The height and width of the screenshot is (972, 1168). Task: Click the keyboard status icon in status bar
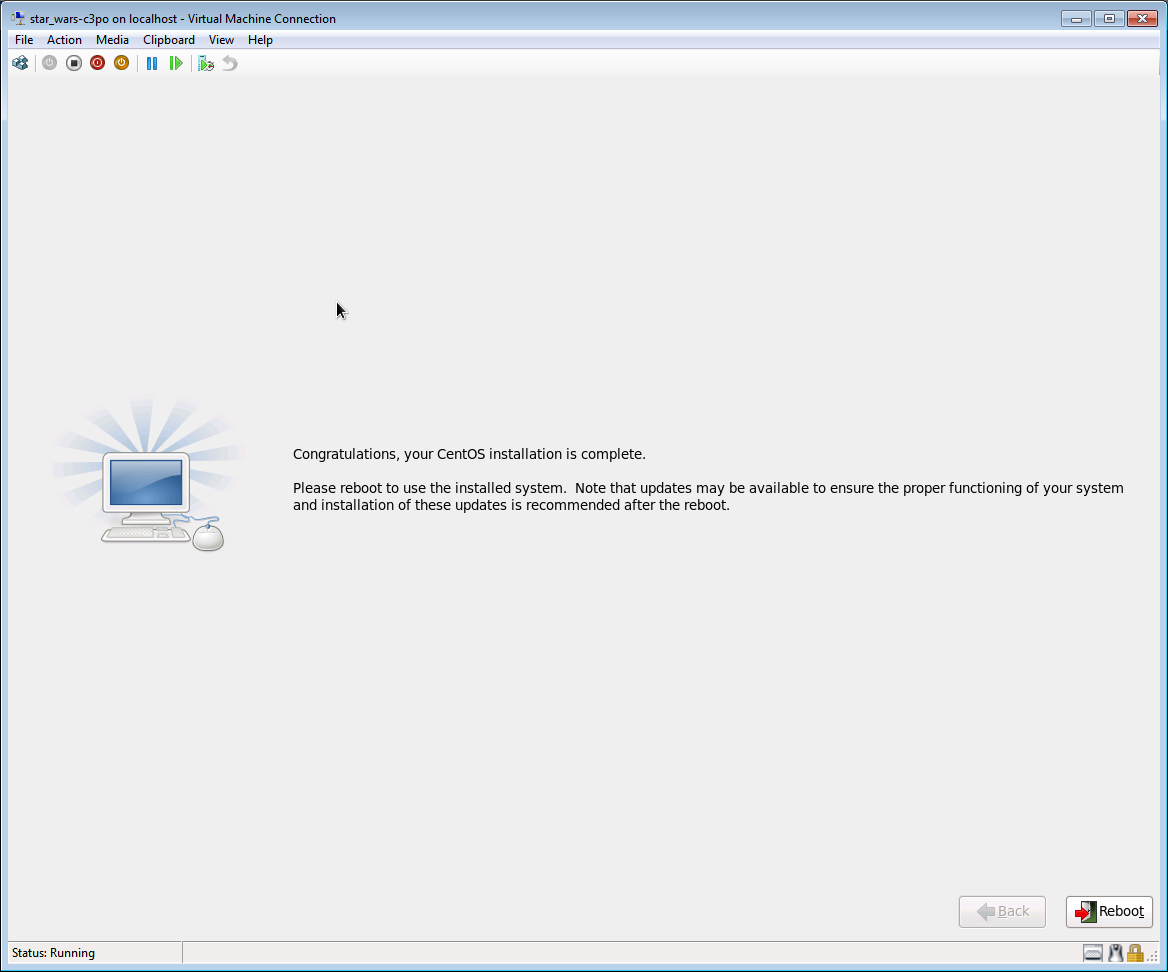(x=1093, y=953)
